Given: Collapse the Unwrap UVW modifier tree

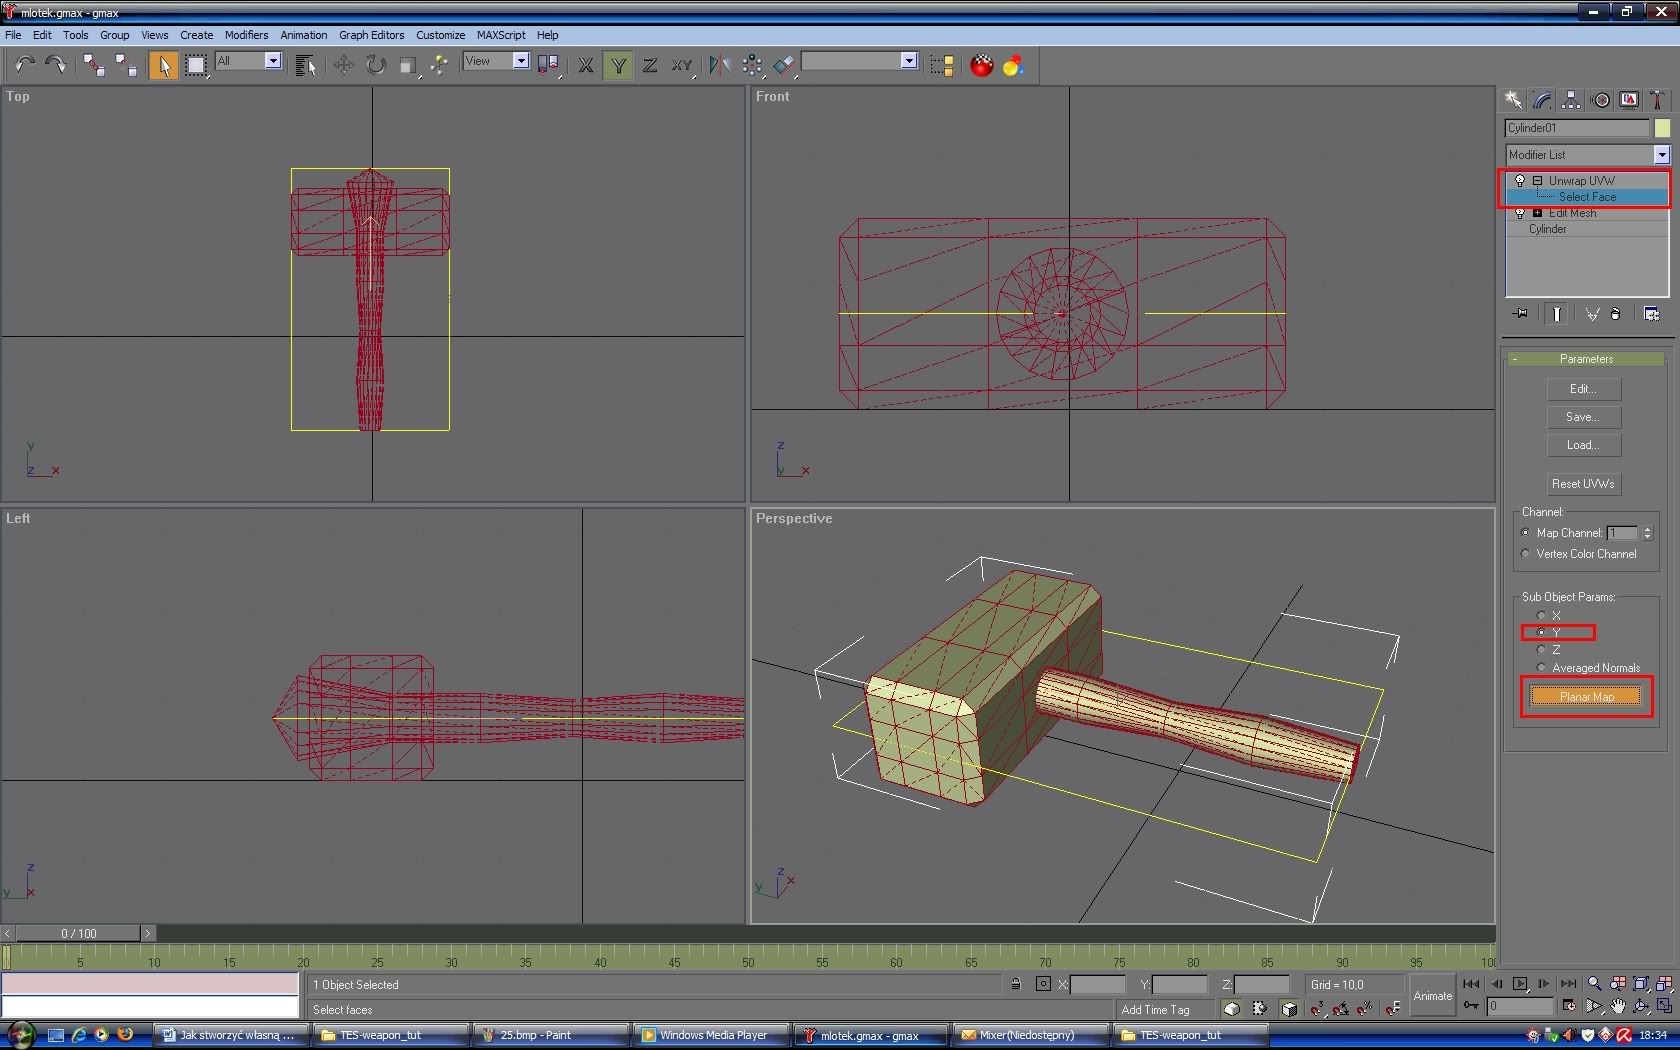Looking at the screenshot, I should [x=1537, y=181].
